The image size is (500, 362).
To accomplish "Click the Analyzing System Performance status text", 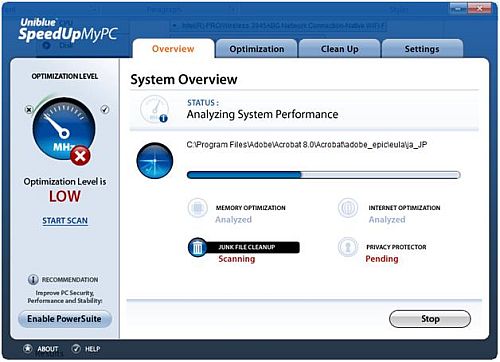I will coord(262,114).
